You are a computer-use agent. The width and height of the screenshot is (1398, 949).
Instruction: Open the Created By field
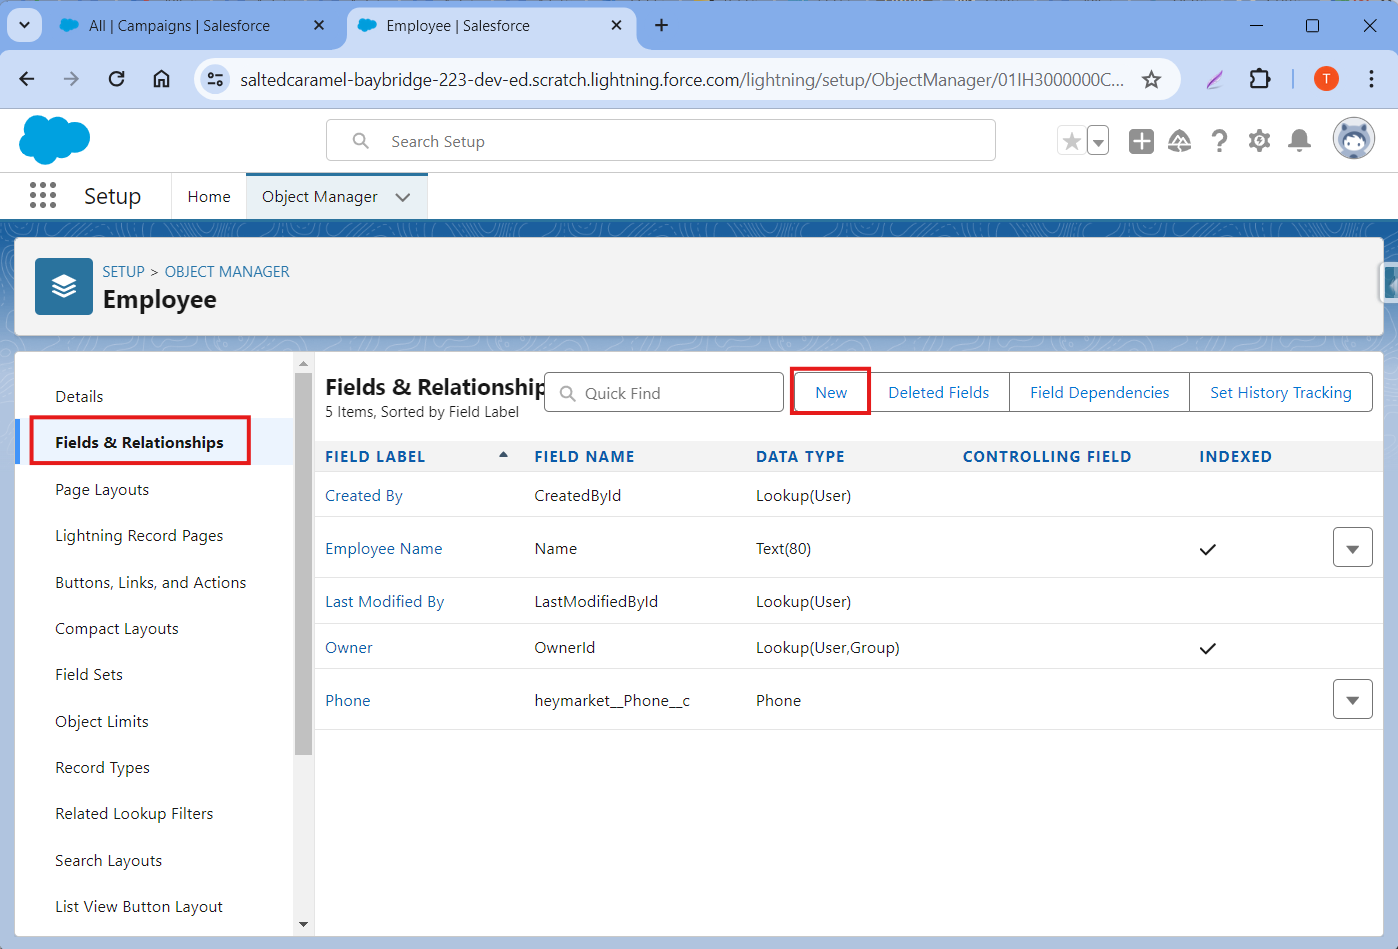[x=364, y=496]
